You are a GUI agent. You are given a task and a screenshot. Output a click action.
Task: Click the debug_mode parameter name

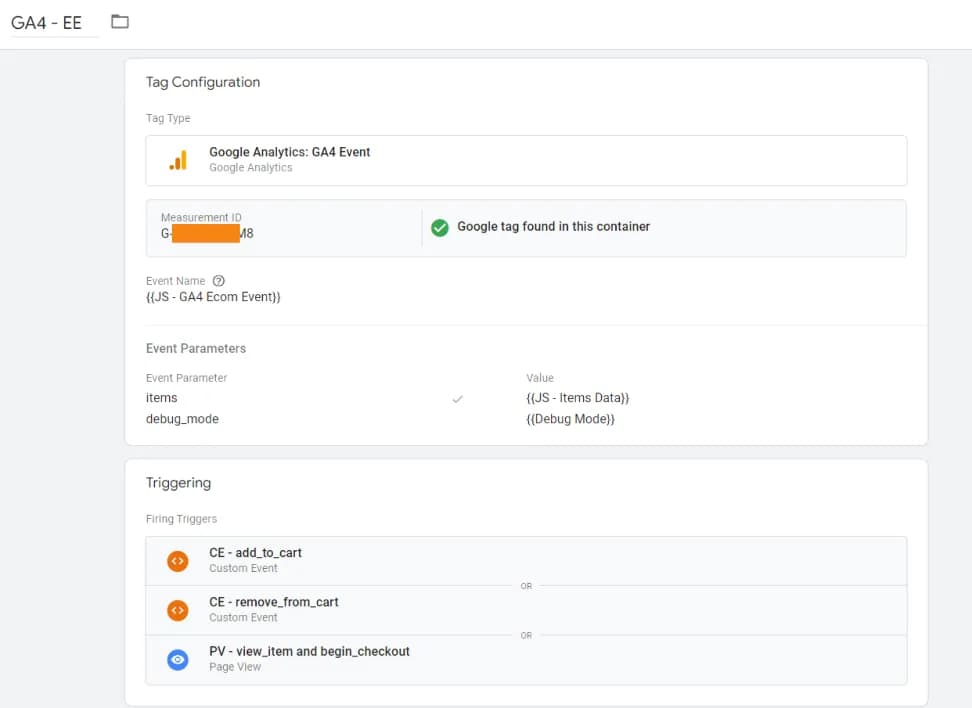[182, 419]
